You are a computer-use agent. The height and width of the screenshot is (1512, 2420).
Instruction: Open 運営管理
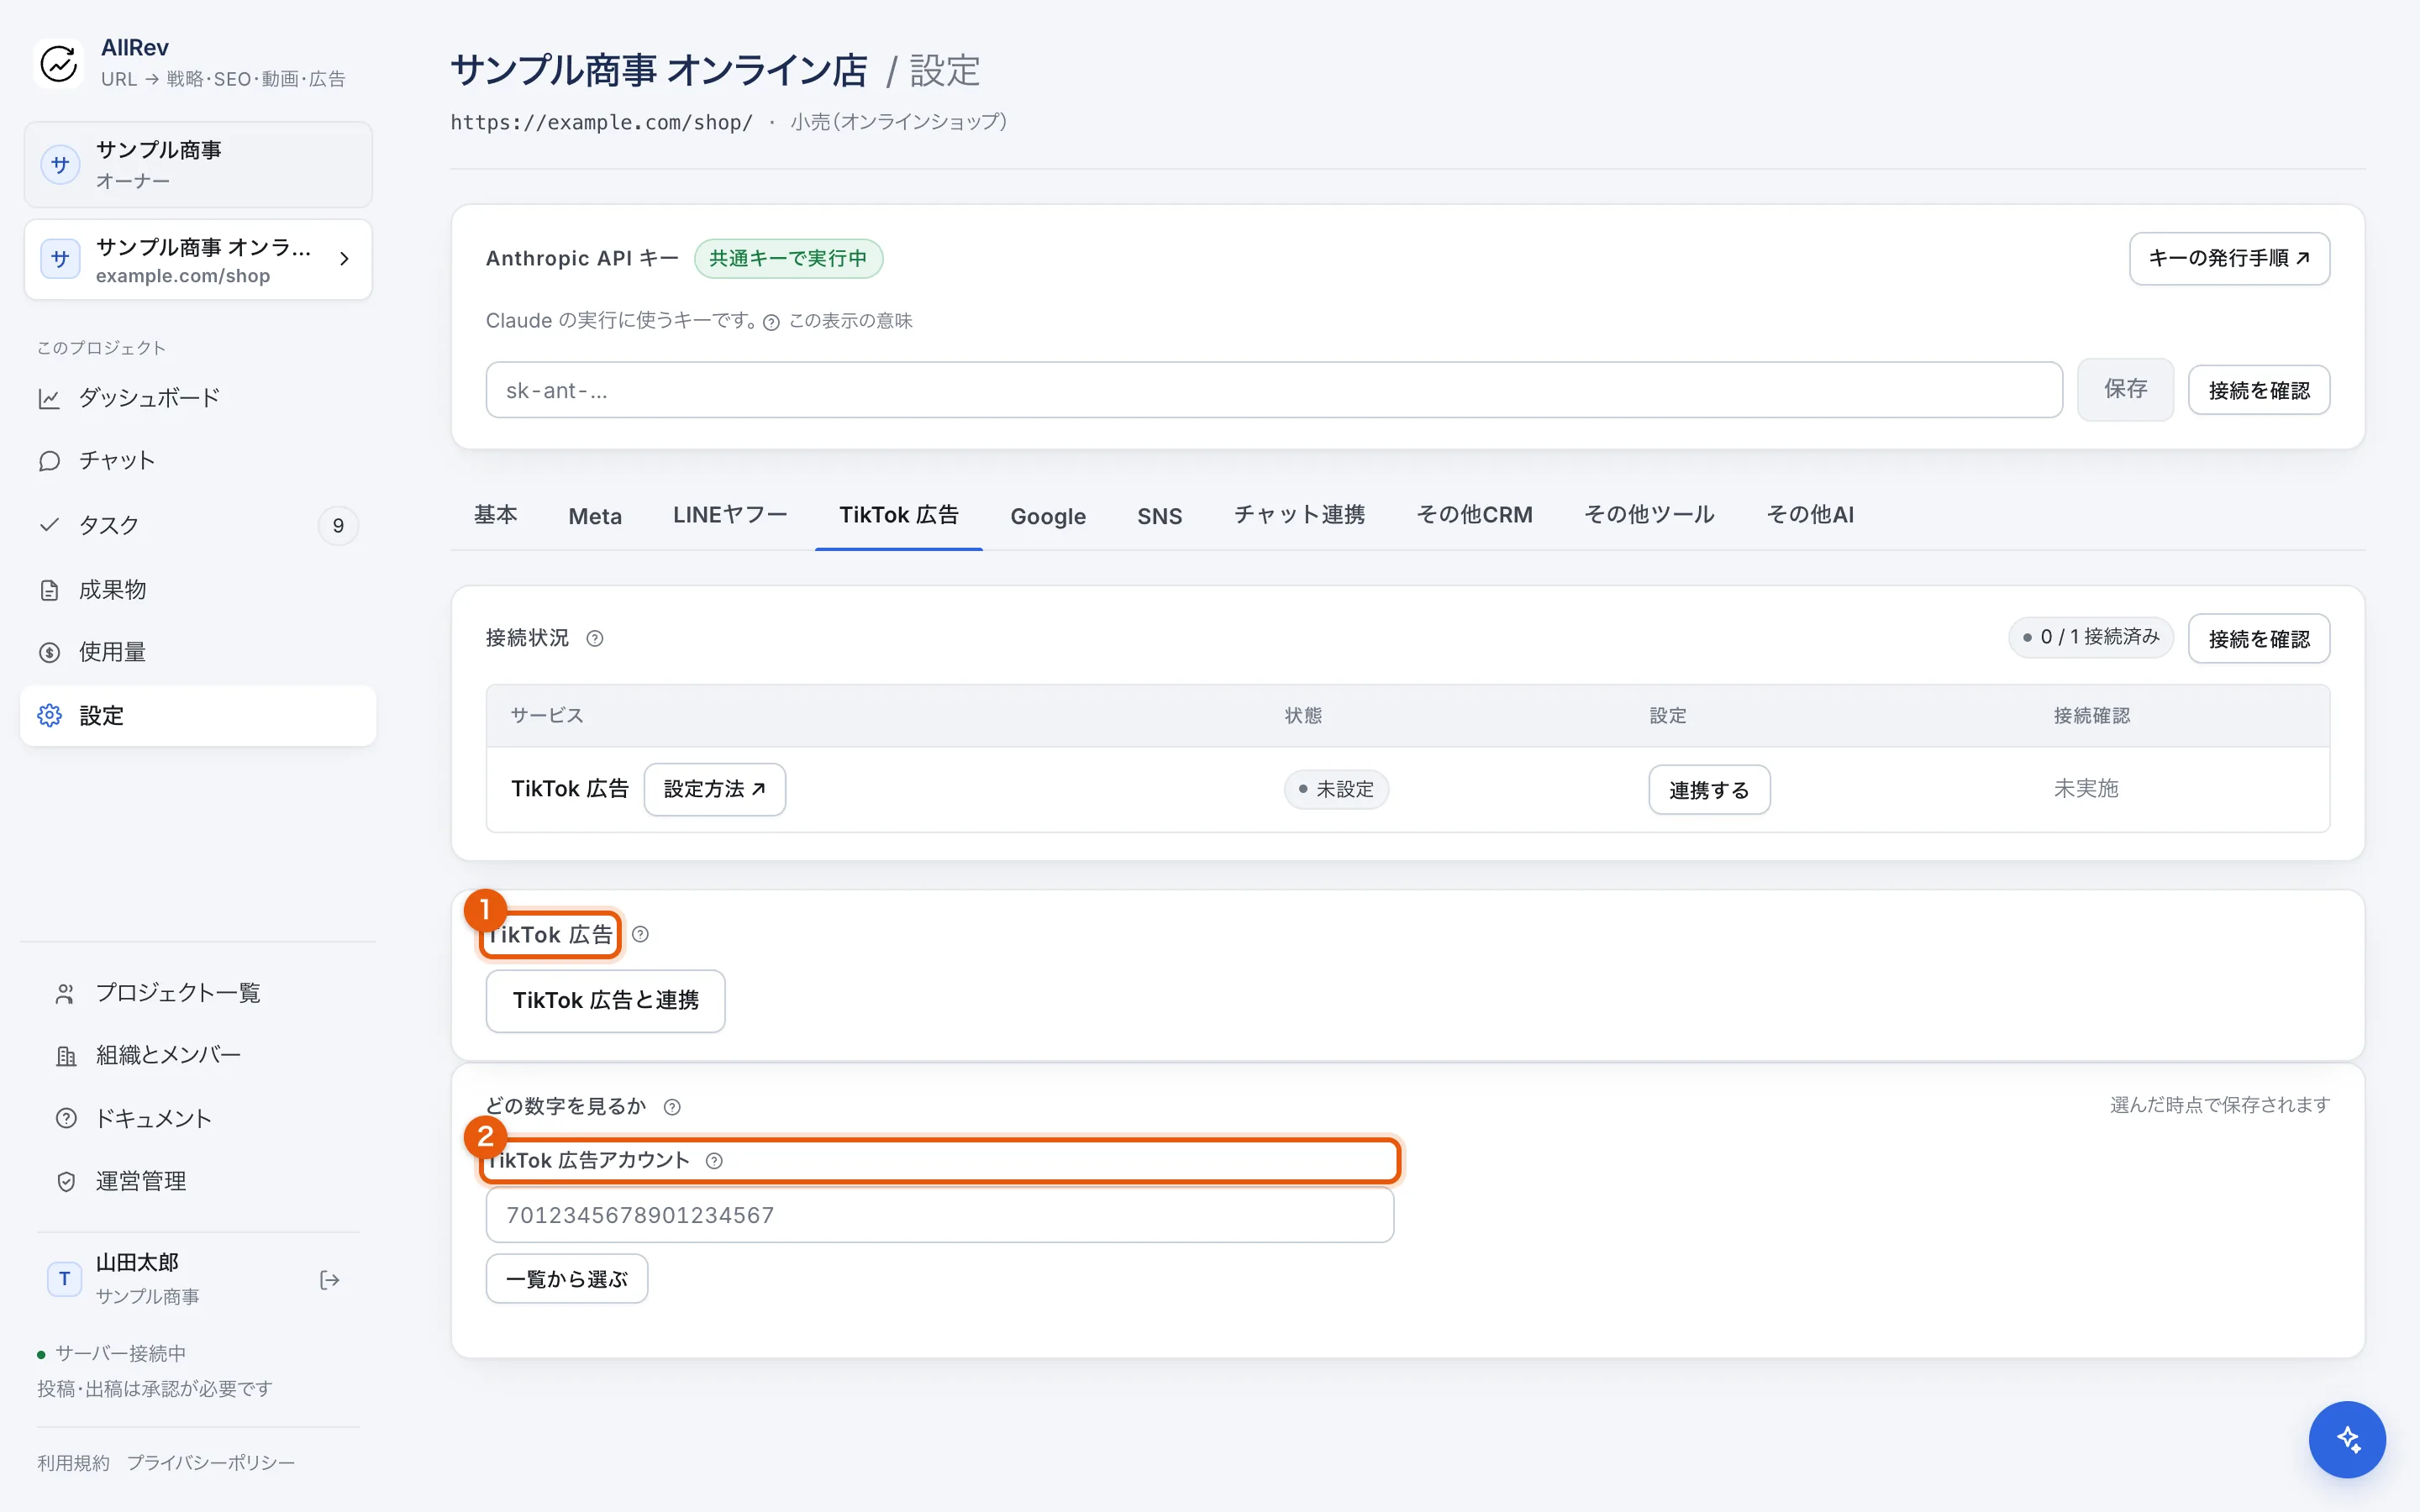coord(198,1181)
